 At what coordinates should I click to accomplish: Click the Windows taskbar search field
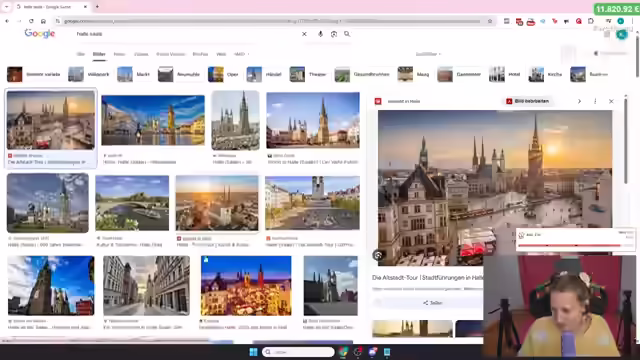298,352
